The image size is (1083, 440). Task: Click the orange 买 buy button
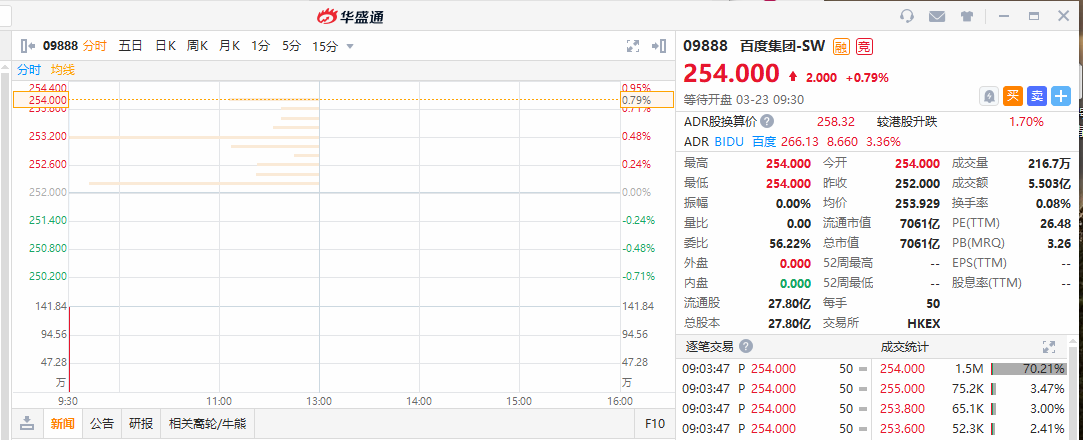[1012, 96]
